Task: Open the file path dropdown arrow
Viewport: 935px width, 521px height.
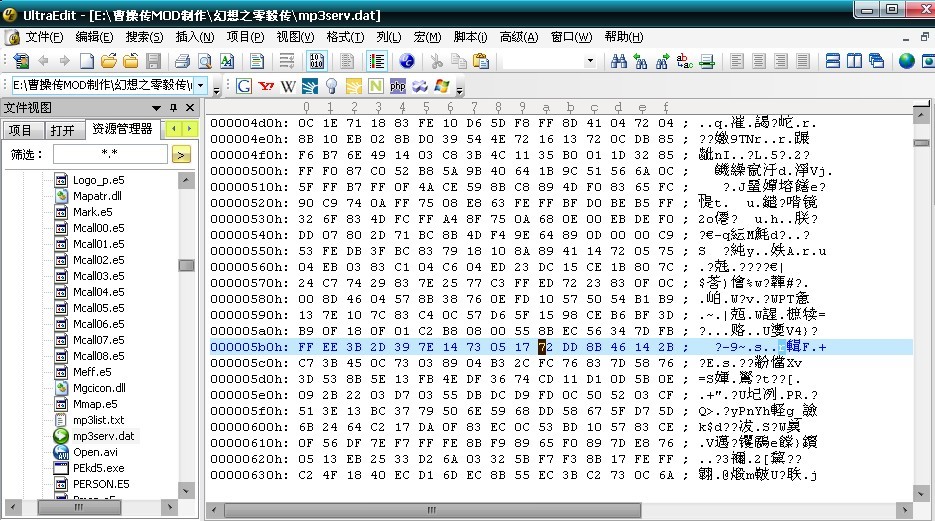Action: point(201,85)
